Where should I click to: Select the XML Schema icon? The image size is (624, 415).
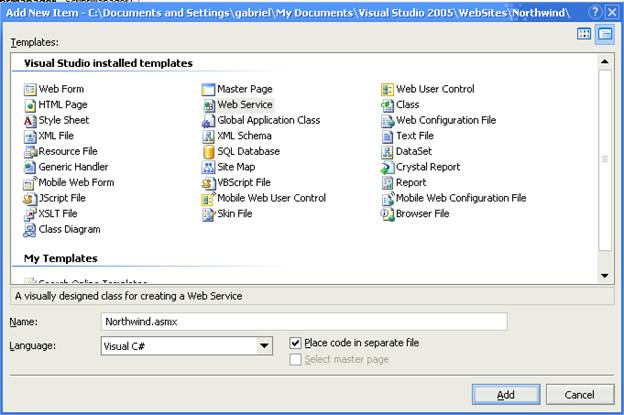209,136
